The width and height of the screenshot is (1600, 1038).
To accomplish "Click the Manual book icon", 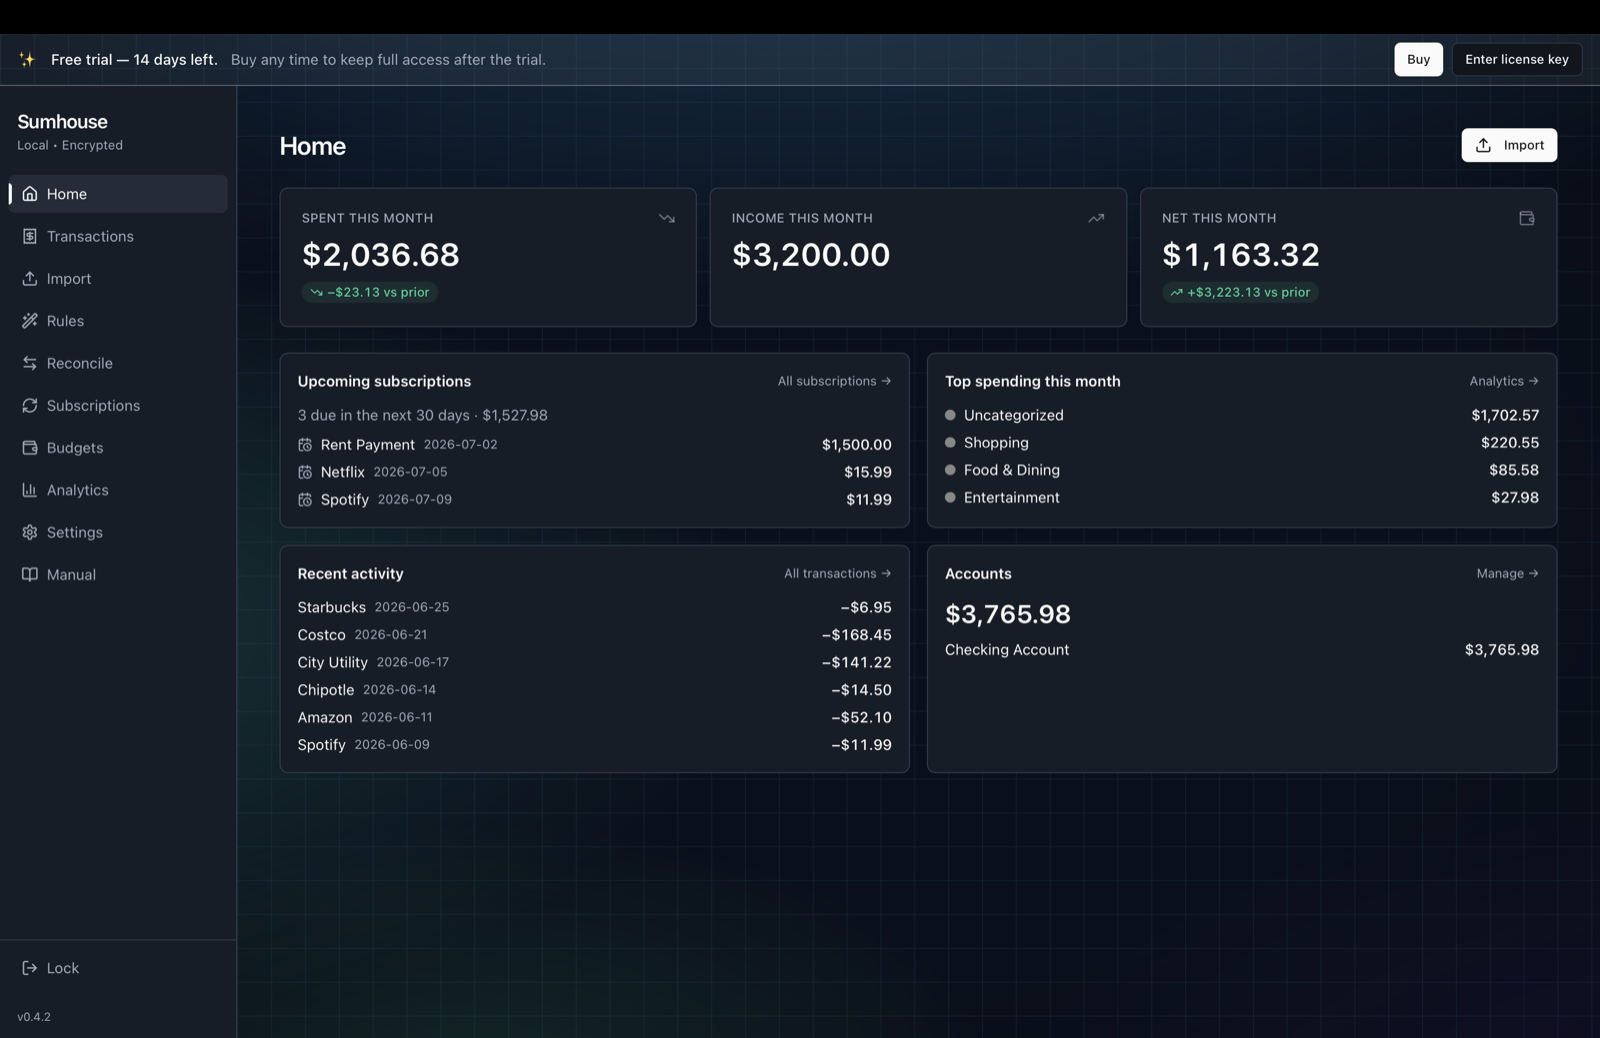I will 30,575.
